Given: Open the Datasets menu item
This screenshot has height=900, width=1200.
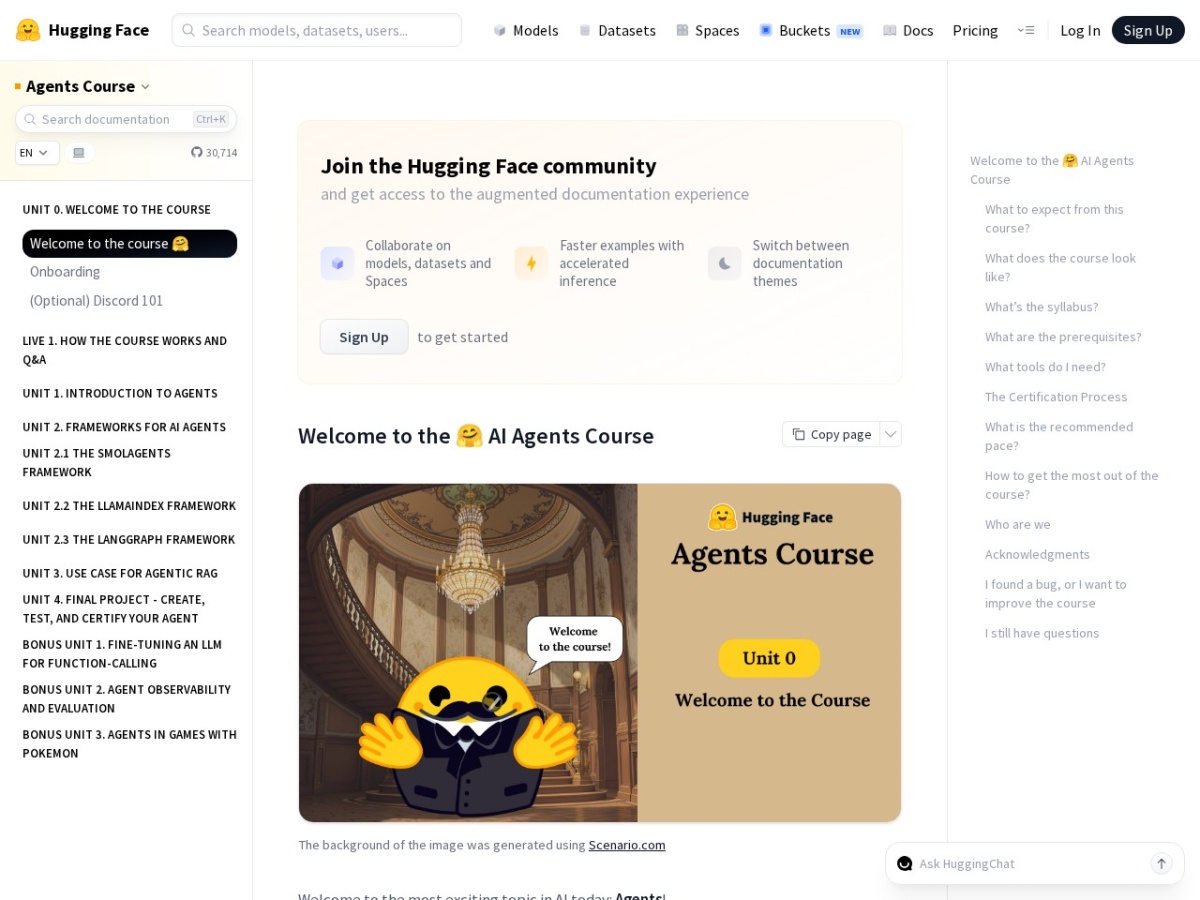Looking at the screenshot, I should coord(617,30).
